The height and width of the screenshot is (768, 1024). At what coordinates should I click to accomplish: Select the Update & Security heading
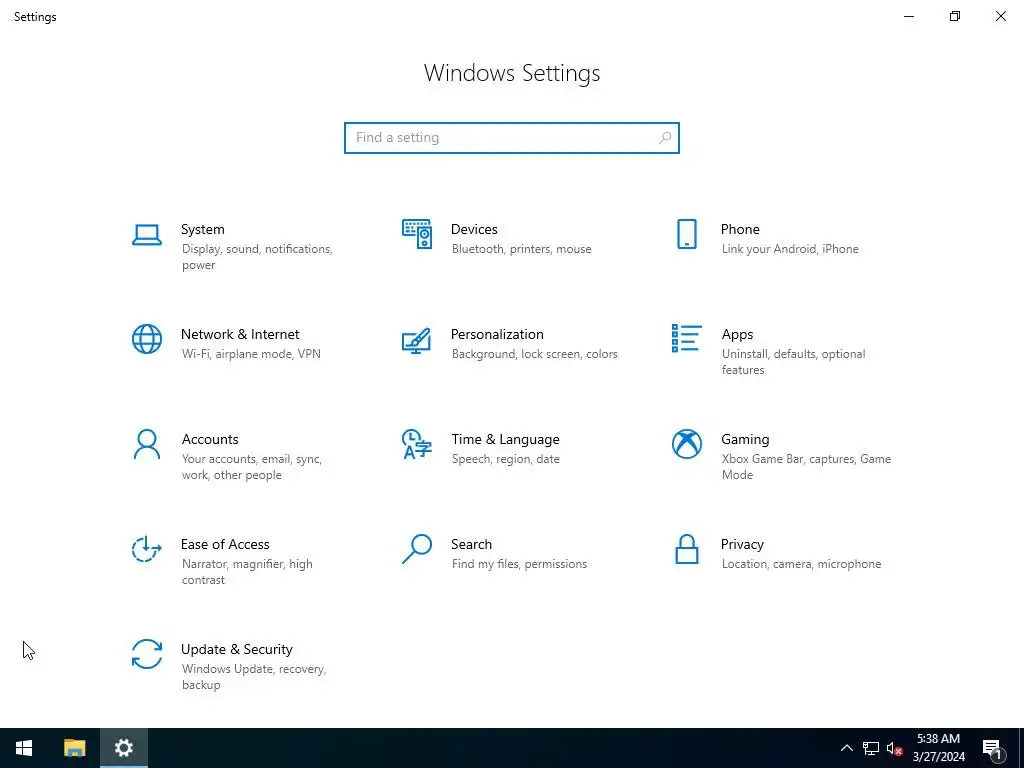[x=236, y=650]
